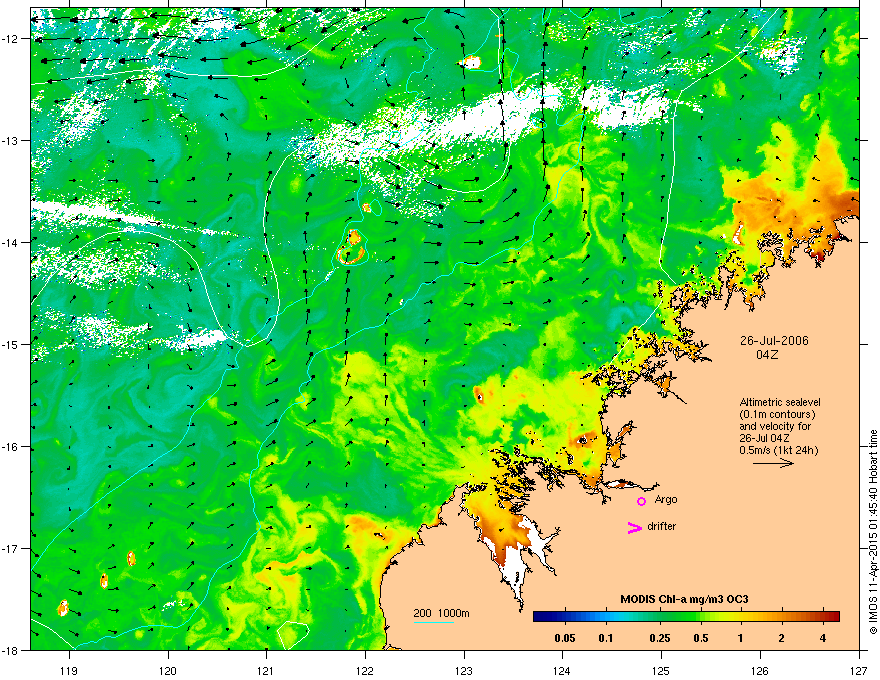Click longitude axis label '125'
Image resolution: width=880 pixels, height=680 pixels.
click(662, 670)
